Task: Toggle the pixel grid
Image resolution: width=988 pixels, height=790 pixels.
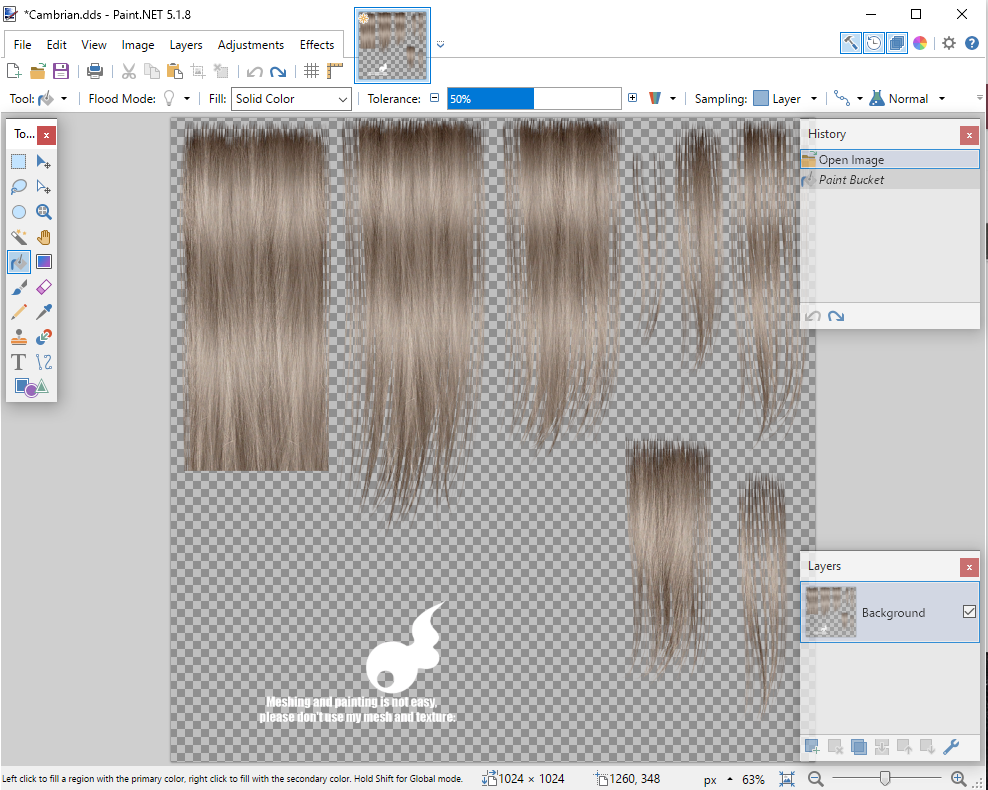Action: (x=311, y=71)
